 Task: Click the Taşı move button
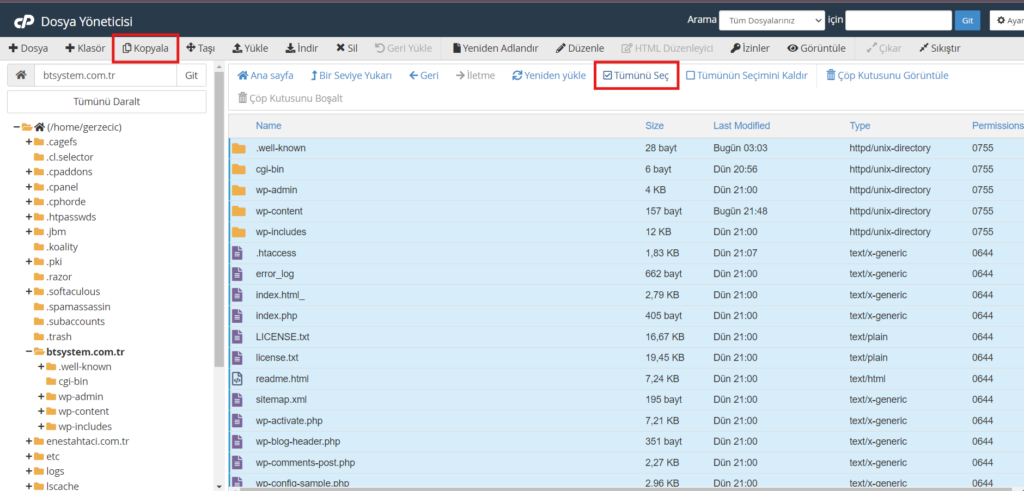(x=201, y=48)
